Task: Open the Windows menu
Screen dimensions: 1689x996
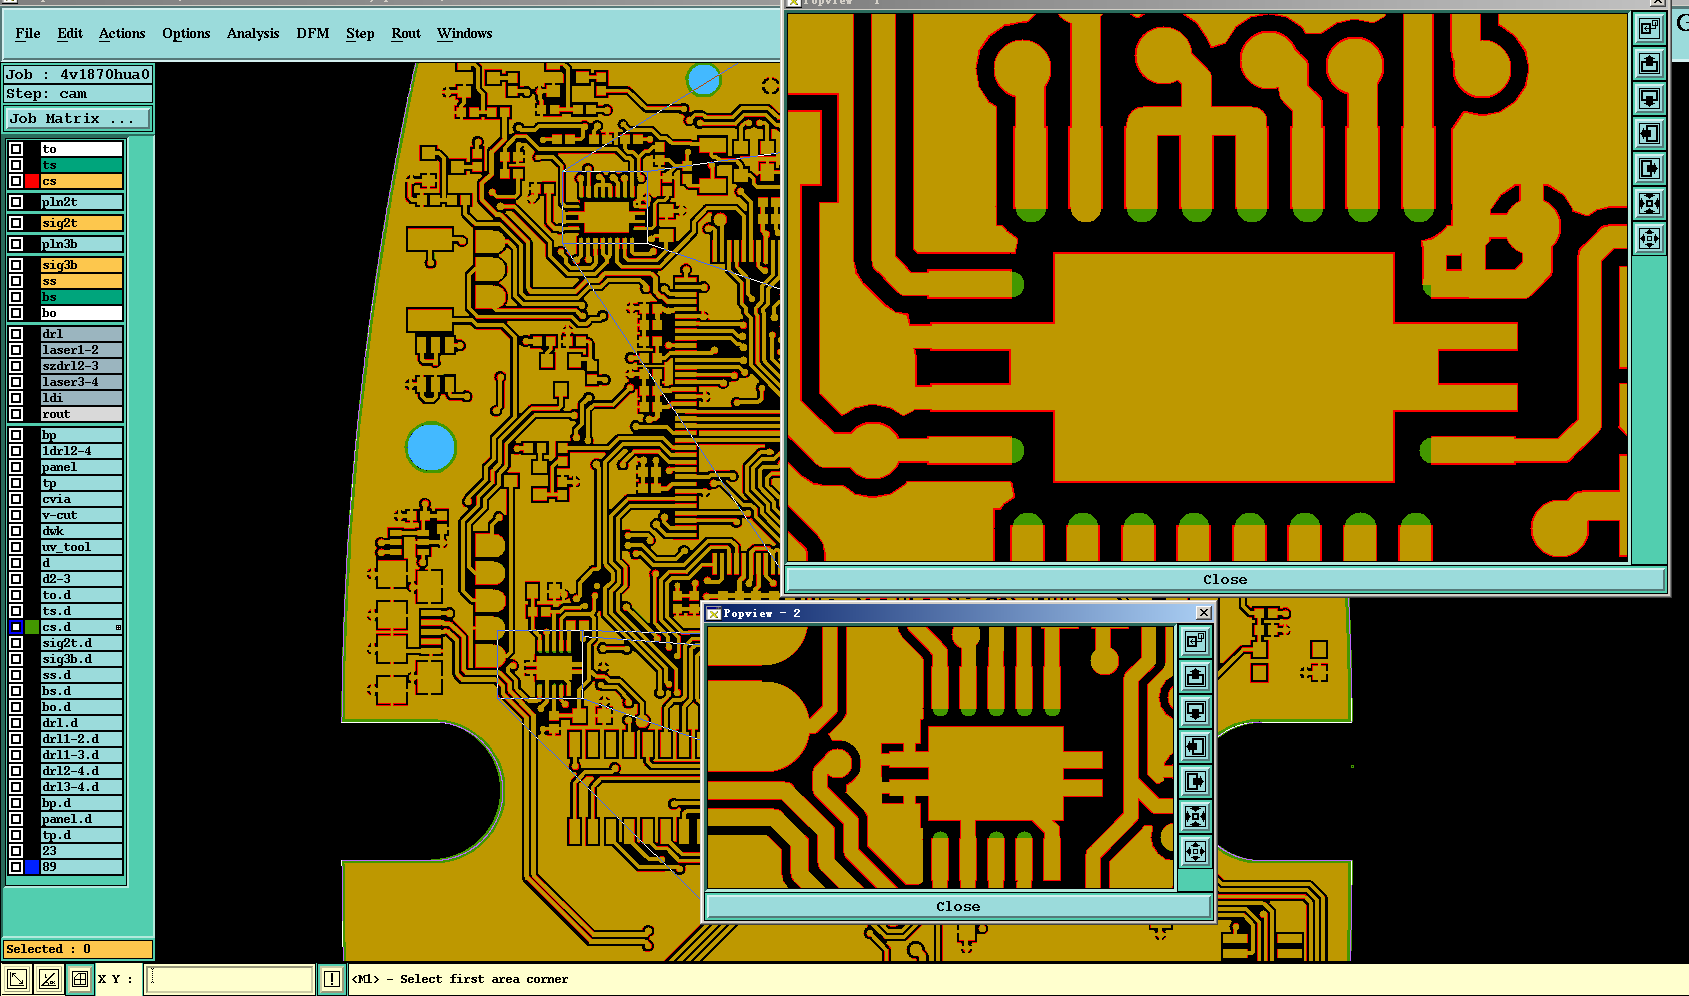Action: (x=465, y=33)
